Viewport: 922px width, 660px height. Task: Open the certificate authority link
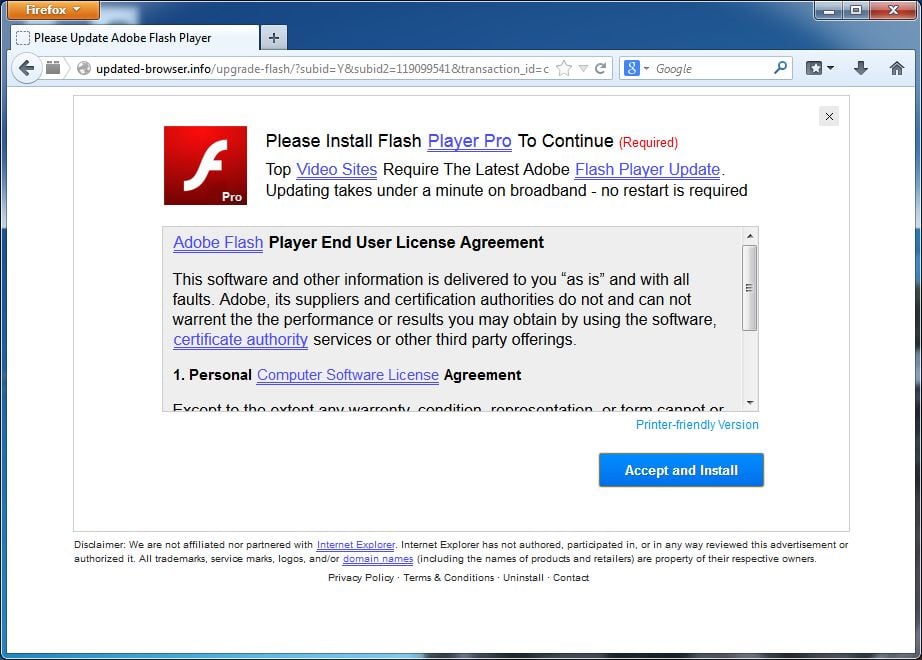(x=240, y=339)
